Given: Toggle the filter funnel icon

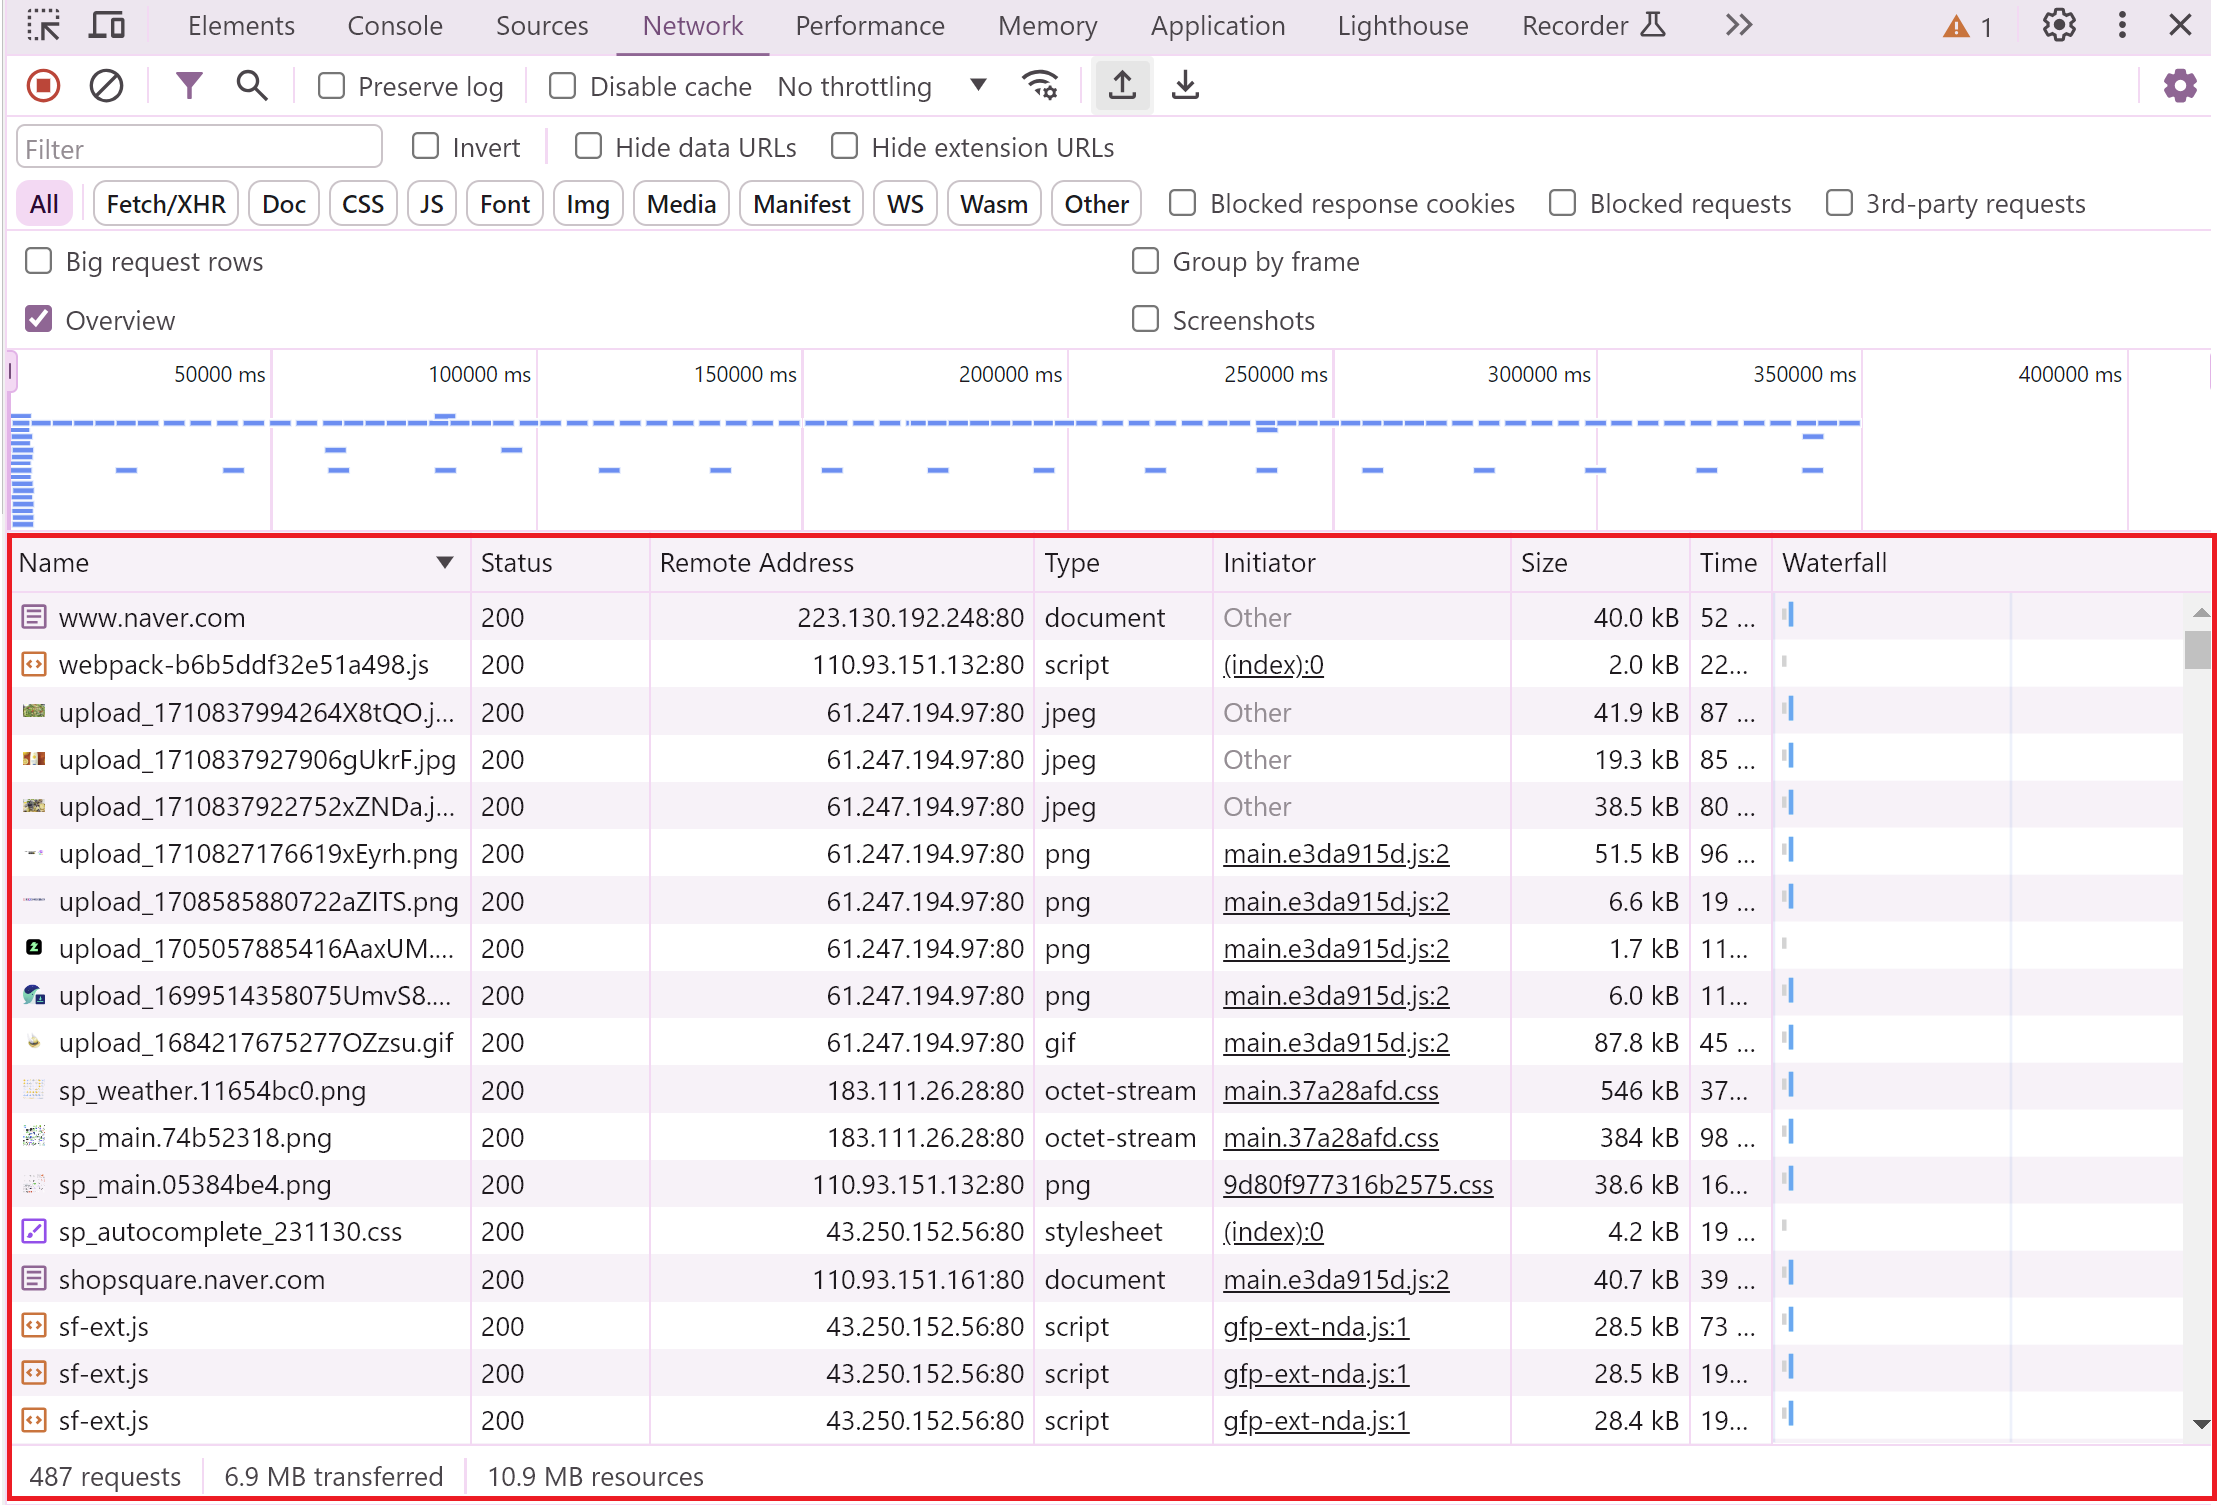Looking at the screenshot, I should click(188, 86).
